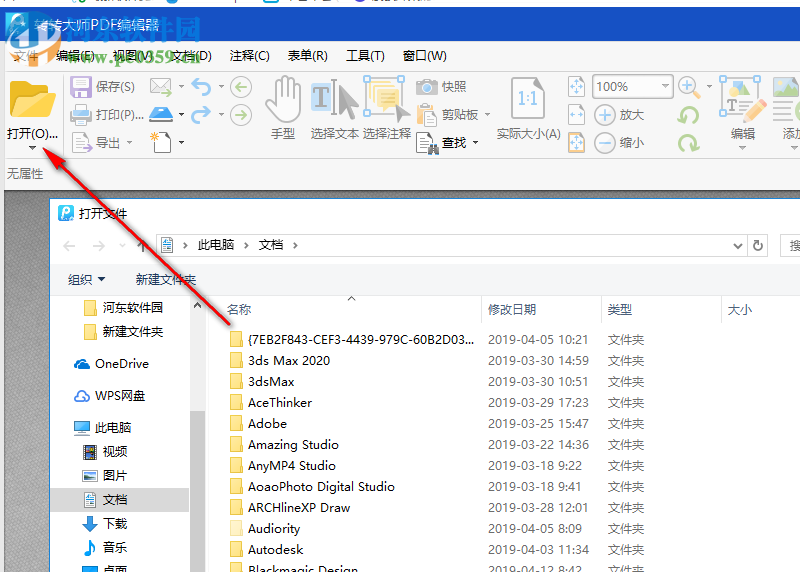Click the new document star icon
The image size is (800, 572).
[x=161, y=142]
